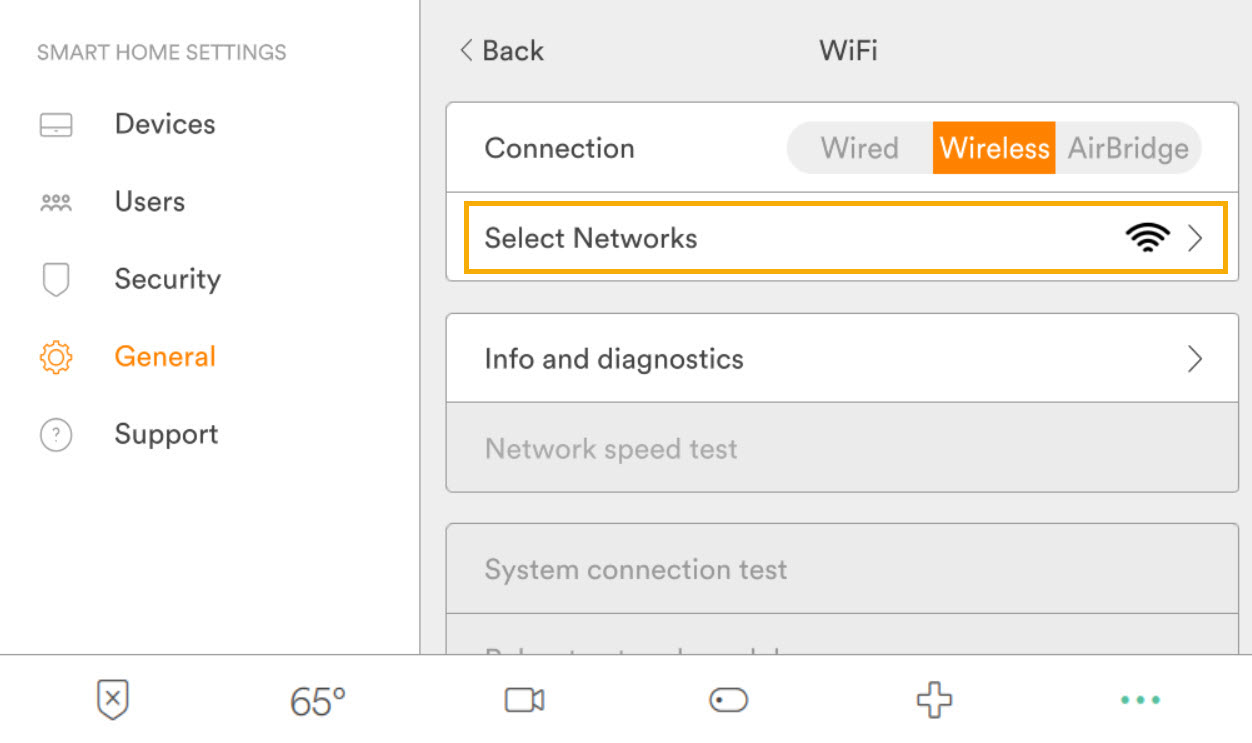
Task: Select the Wireless connection option
Action: point(994,148)
